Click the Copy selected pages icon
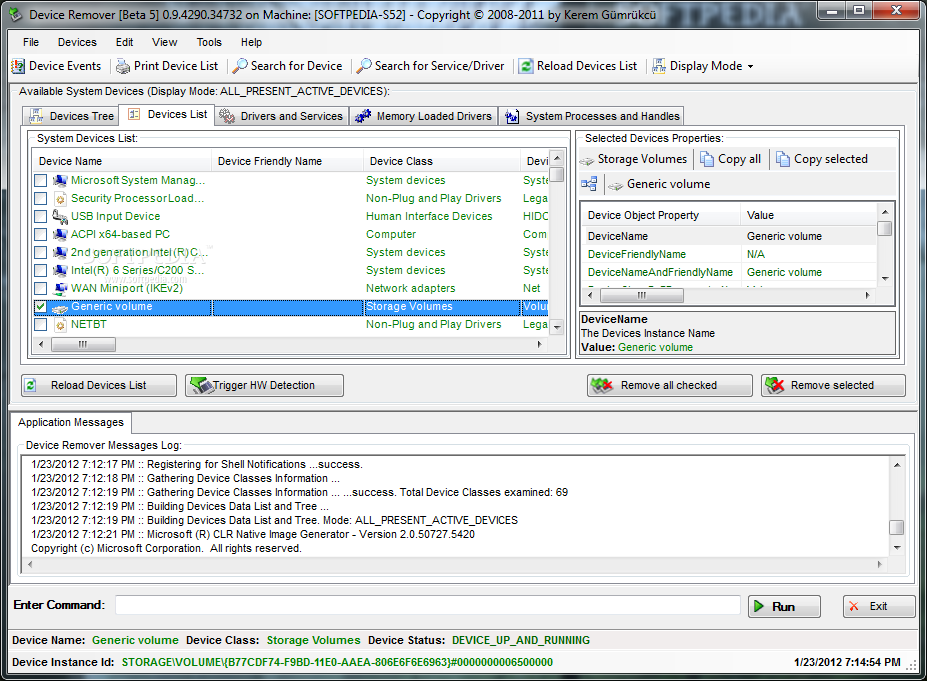 783,159
